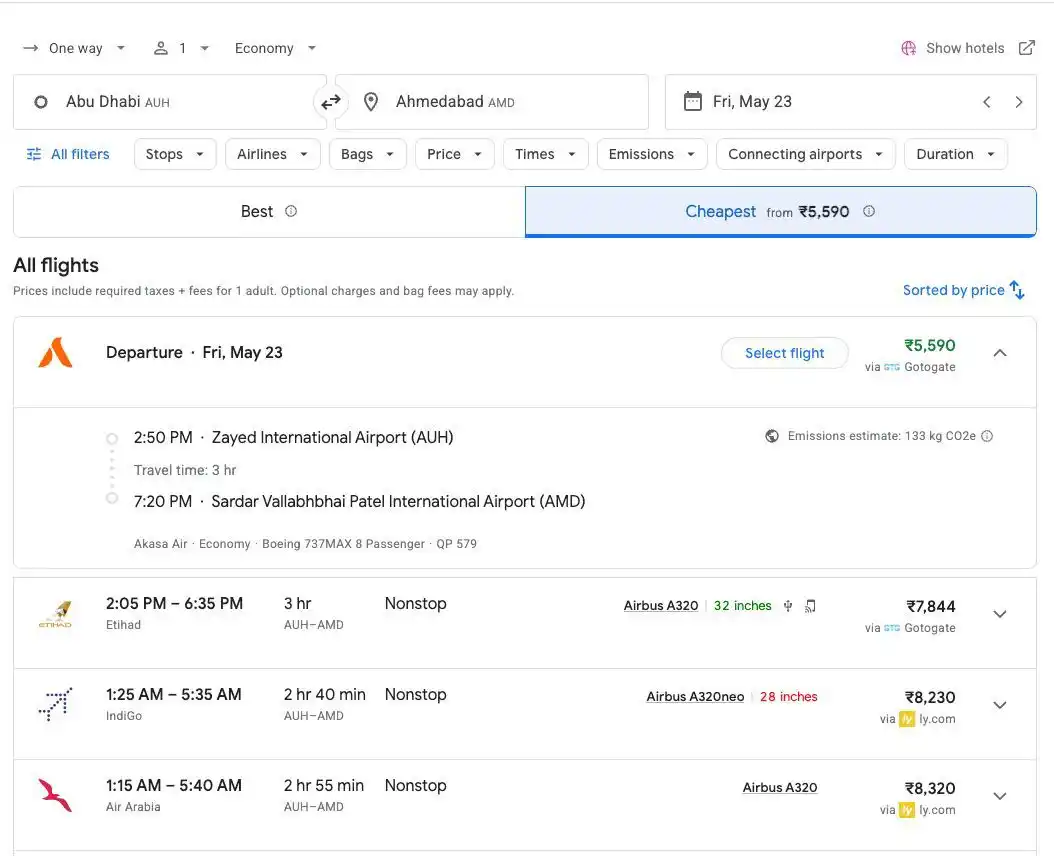This screenshot has height=856, width=1054.
Task: Go to next date arrow
Action: click(1019, 102)
